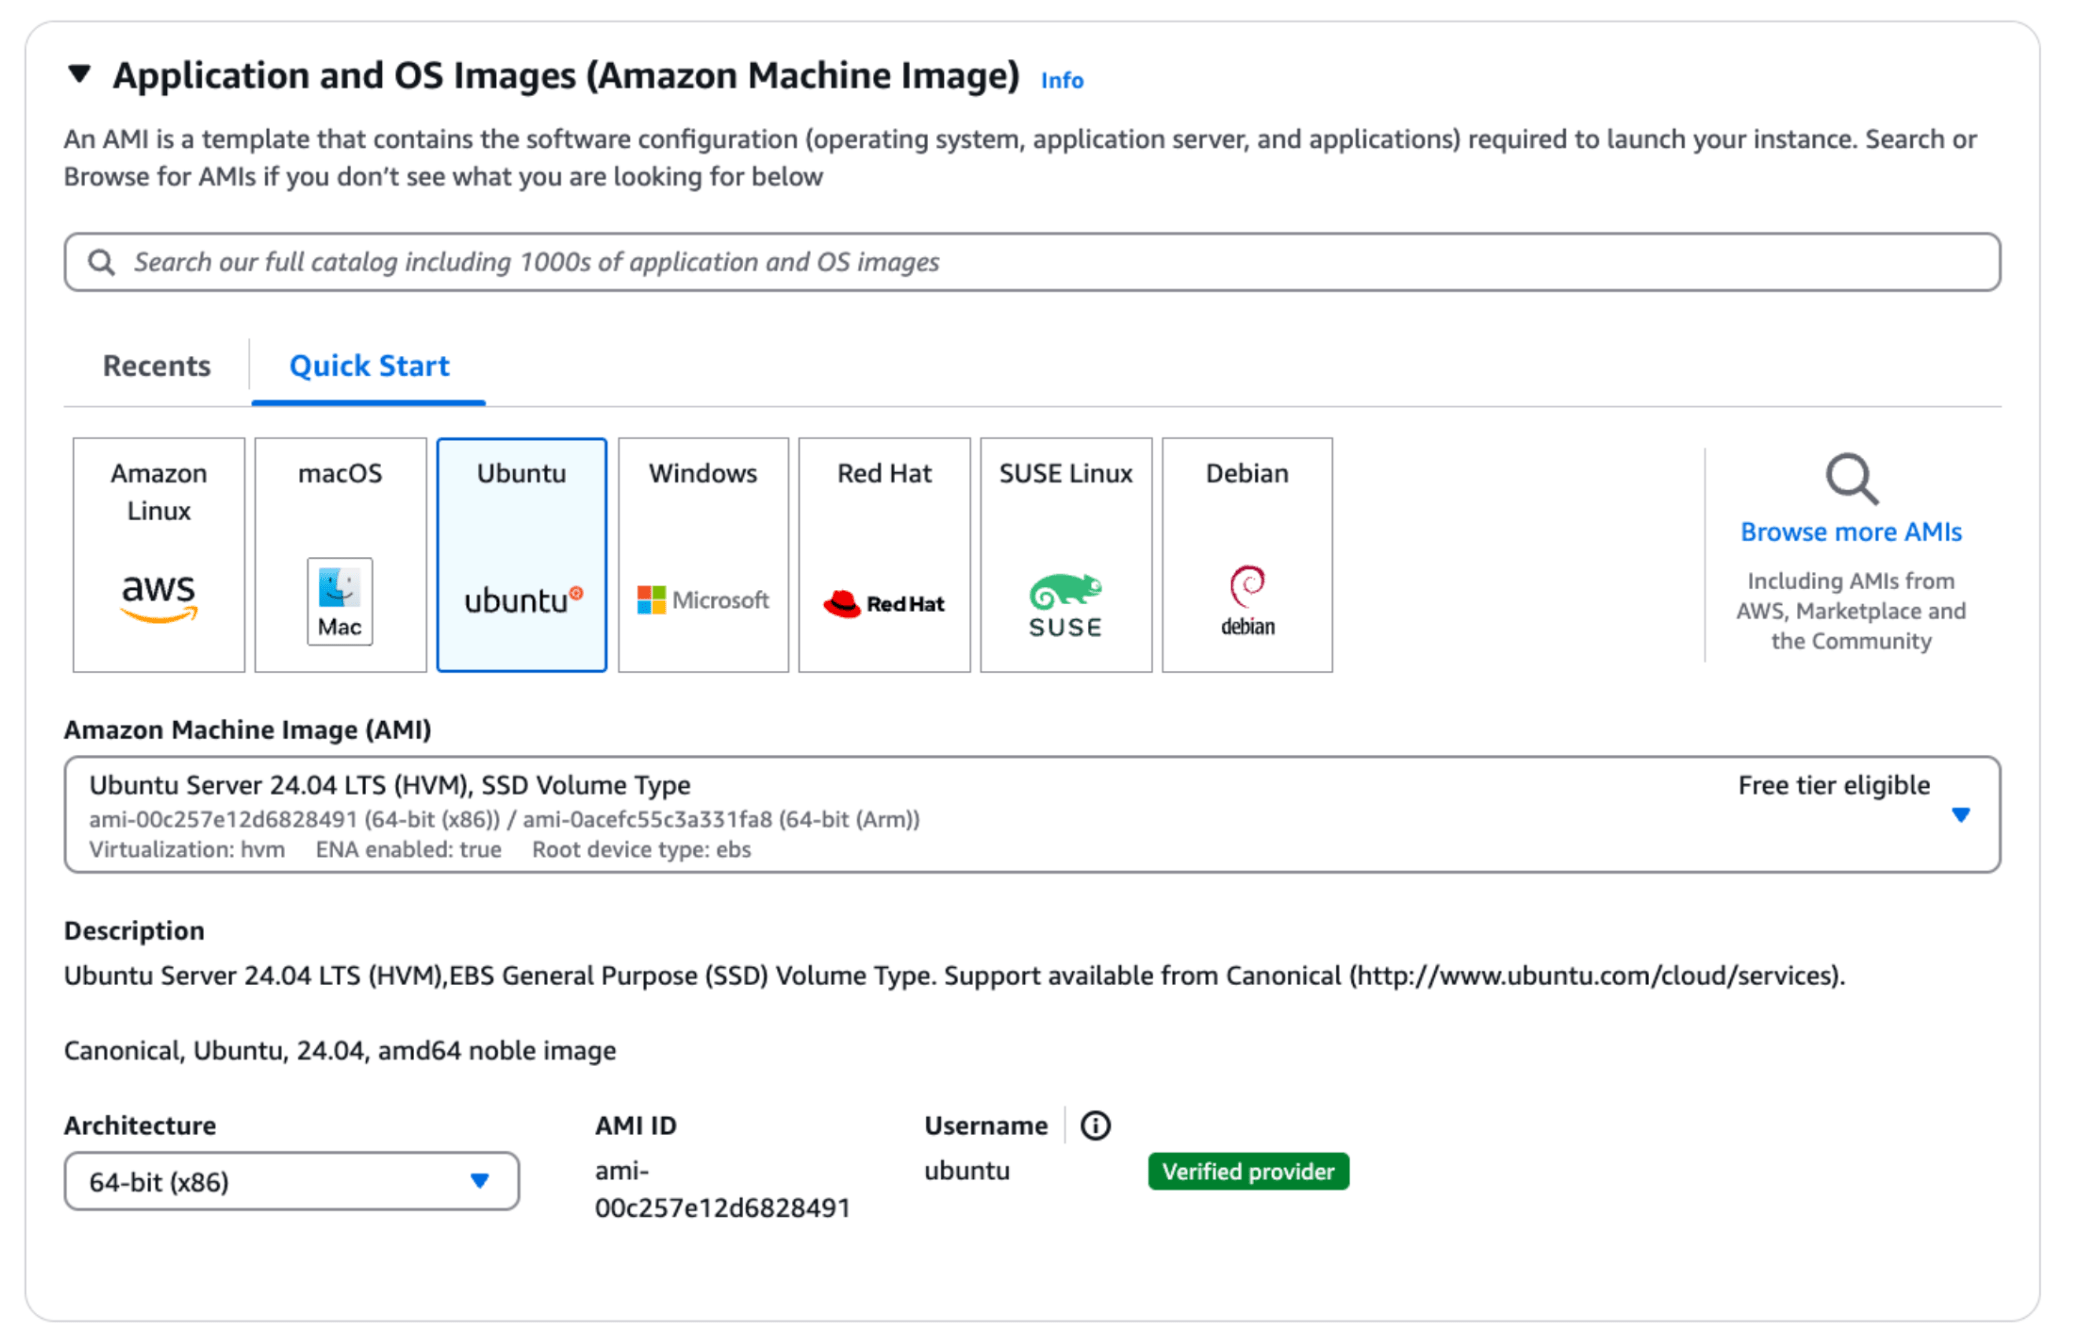Open the Info link beside heading
2074x1342 pixels.
tap(1061, 80)
